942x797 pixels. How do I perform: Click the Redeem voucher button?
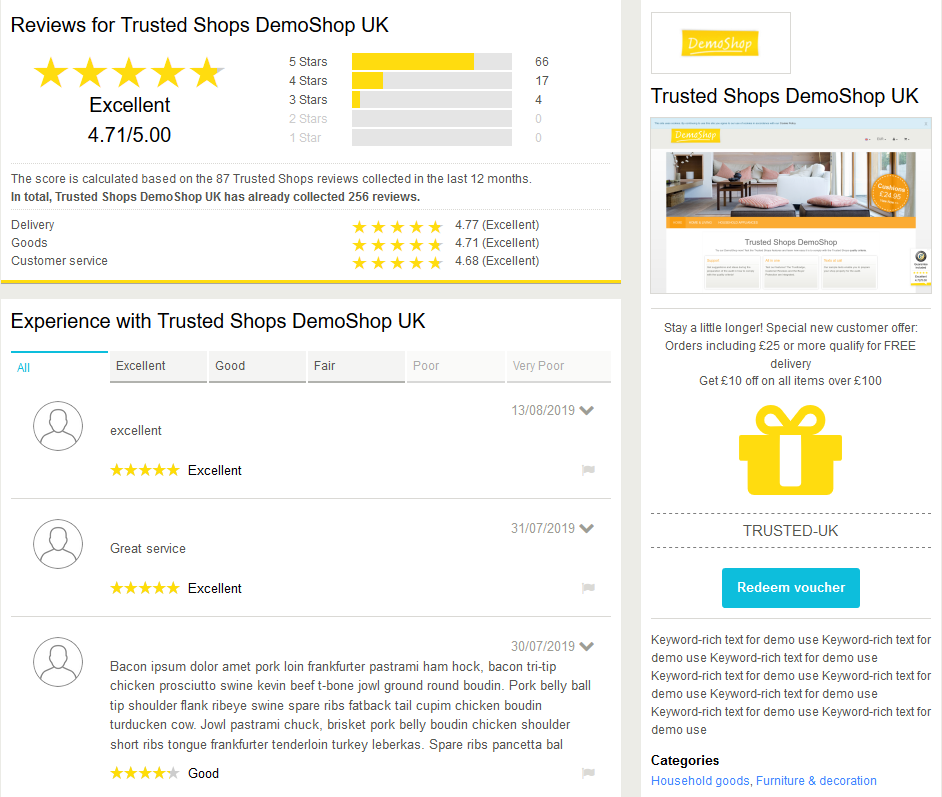point(791,587)
